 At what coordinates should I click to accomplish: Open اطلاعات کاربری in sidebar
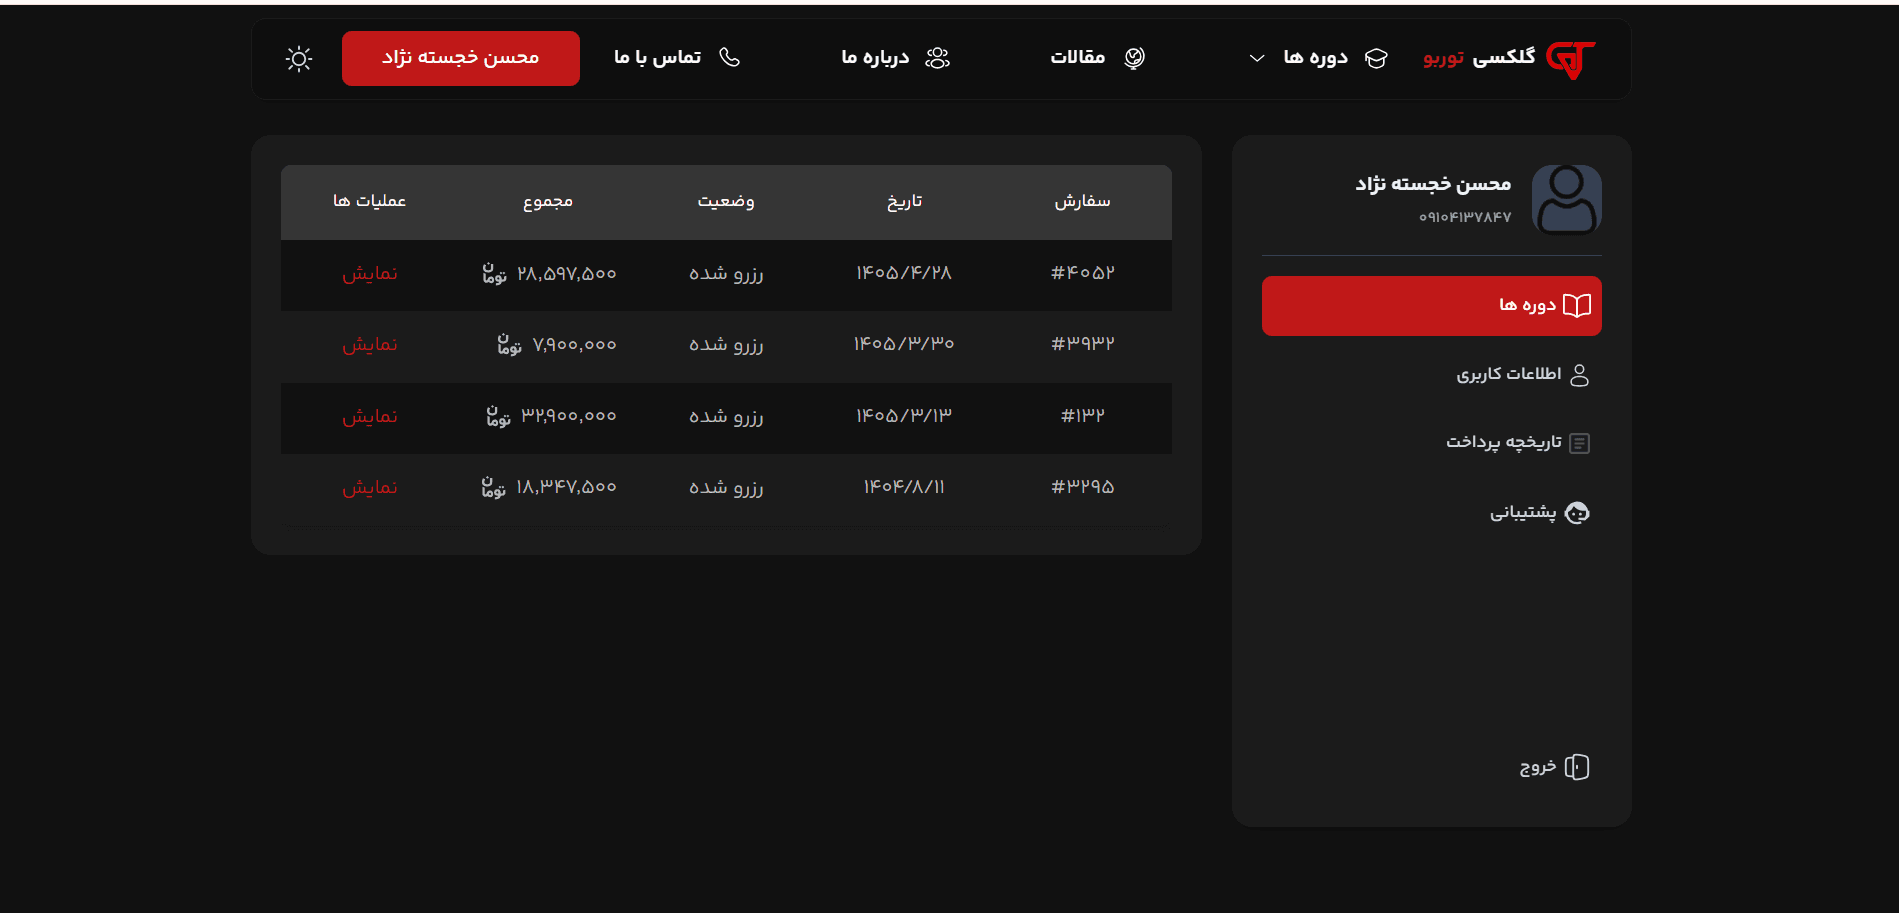[x=1508, y=374]
